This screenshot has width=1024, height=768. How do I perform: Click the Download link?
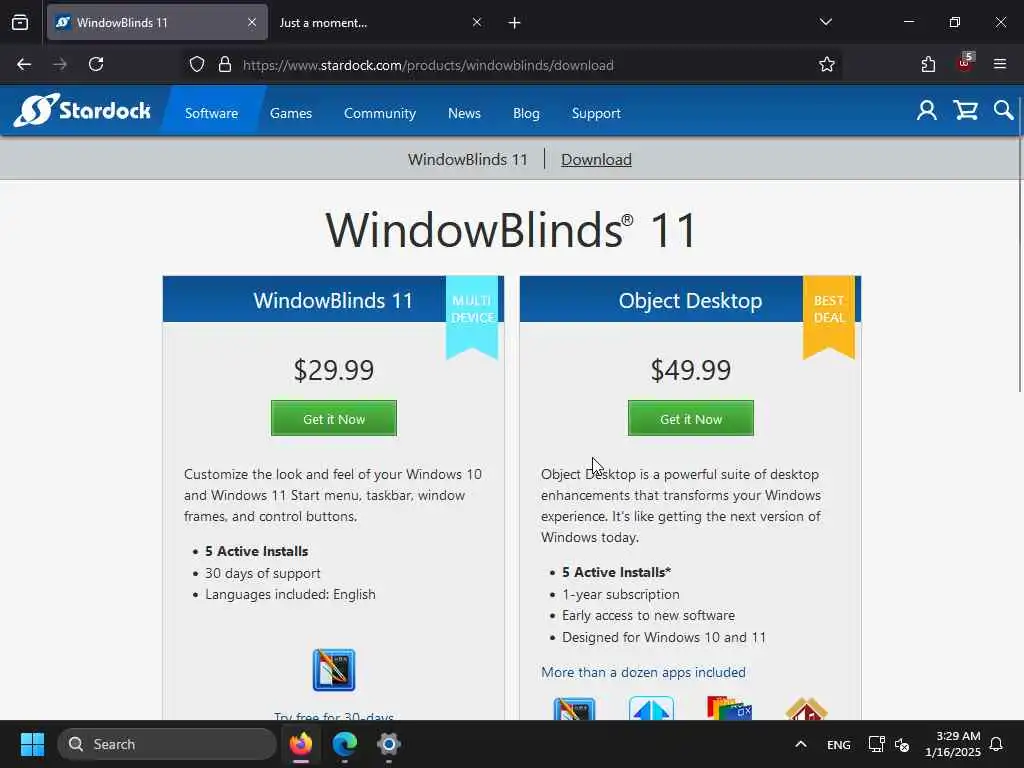click(596, 159)
